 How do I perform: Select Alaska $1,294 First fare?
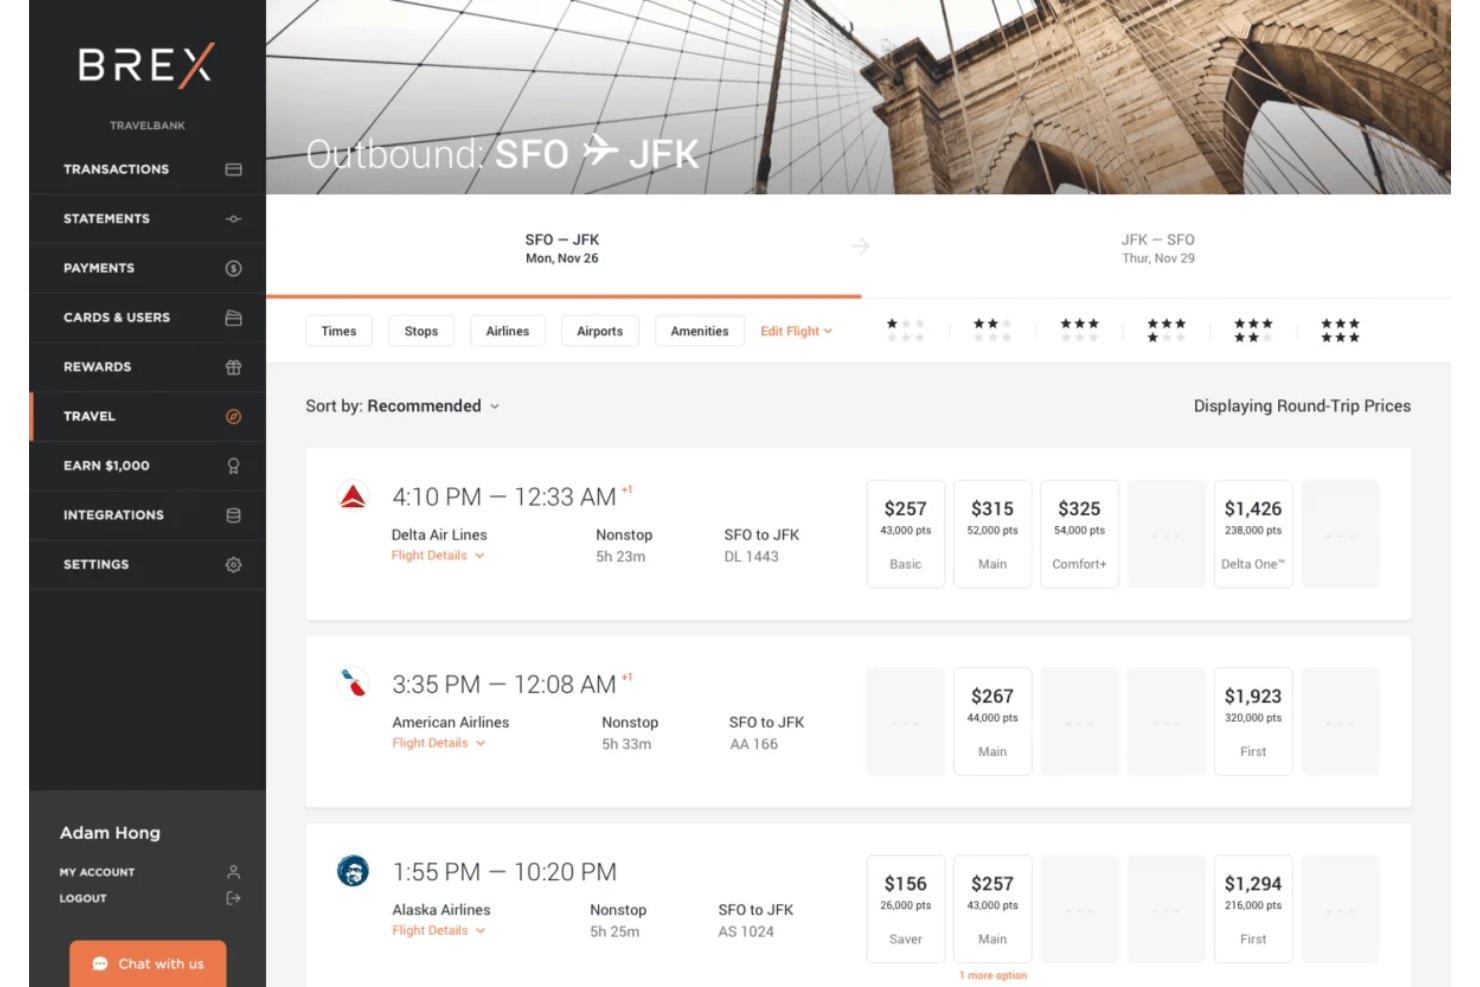click(x=1253, y=909)
